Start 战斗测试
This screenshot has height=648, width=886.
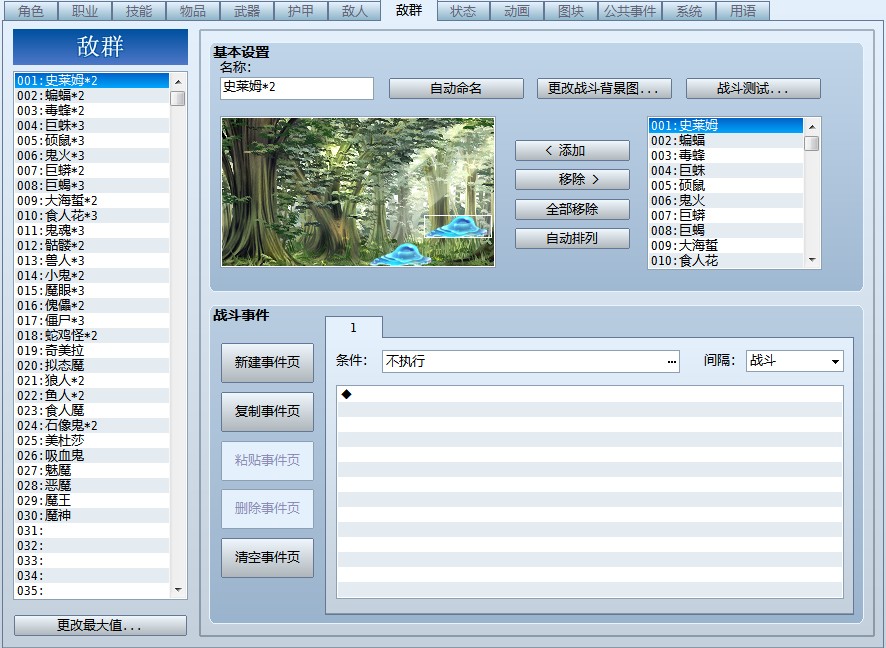(753, 88)
